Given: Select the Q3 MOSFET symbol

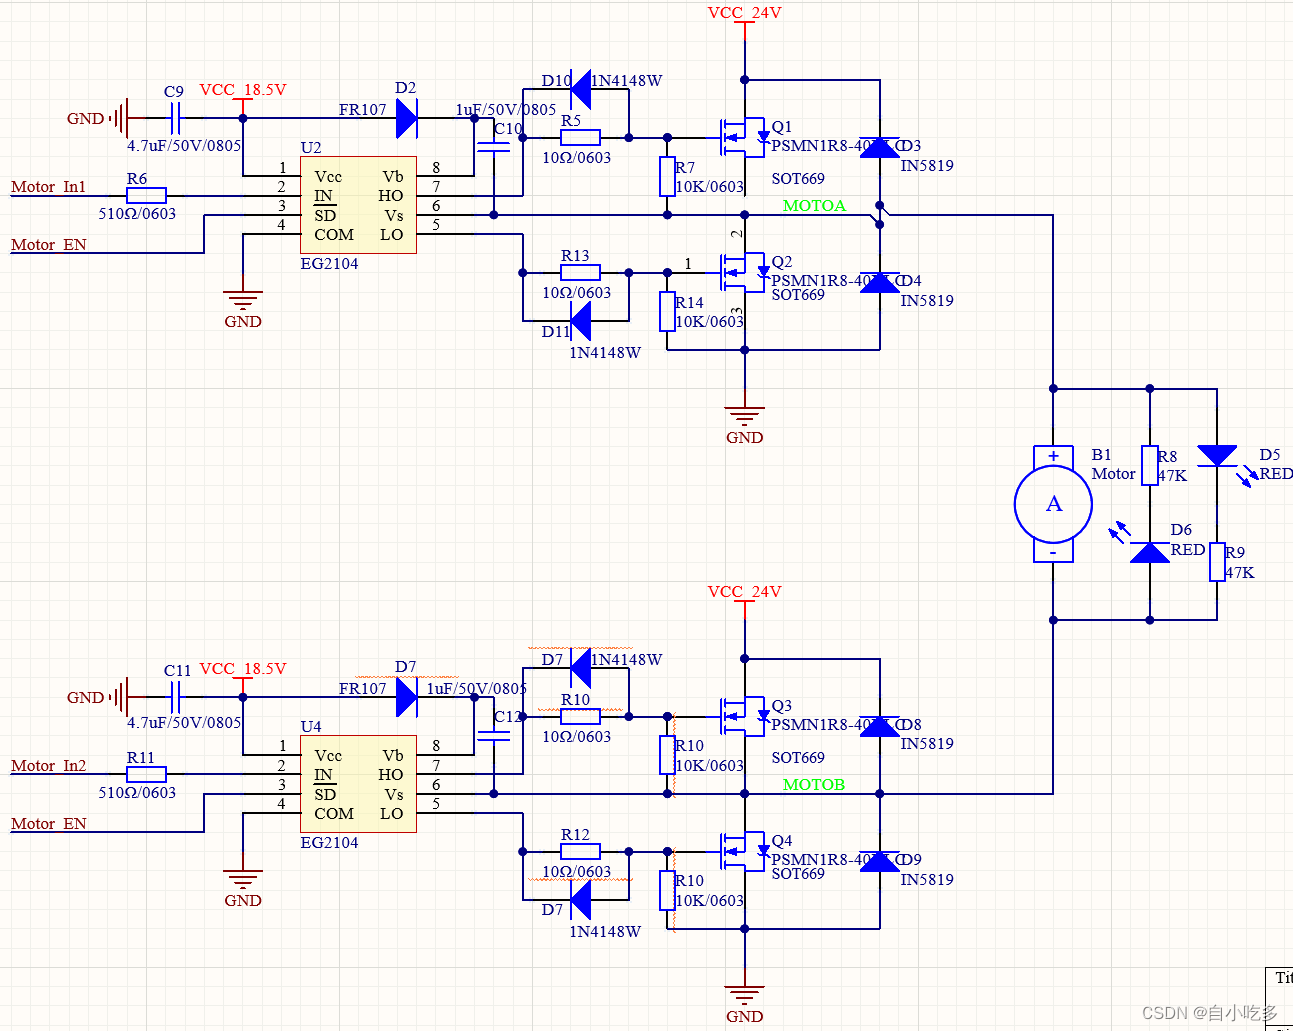Looking at the screenshot, I should pos(744,716).
